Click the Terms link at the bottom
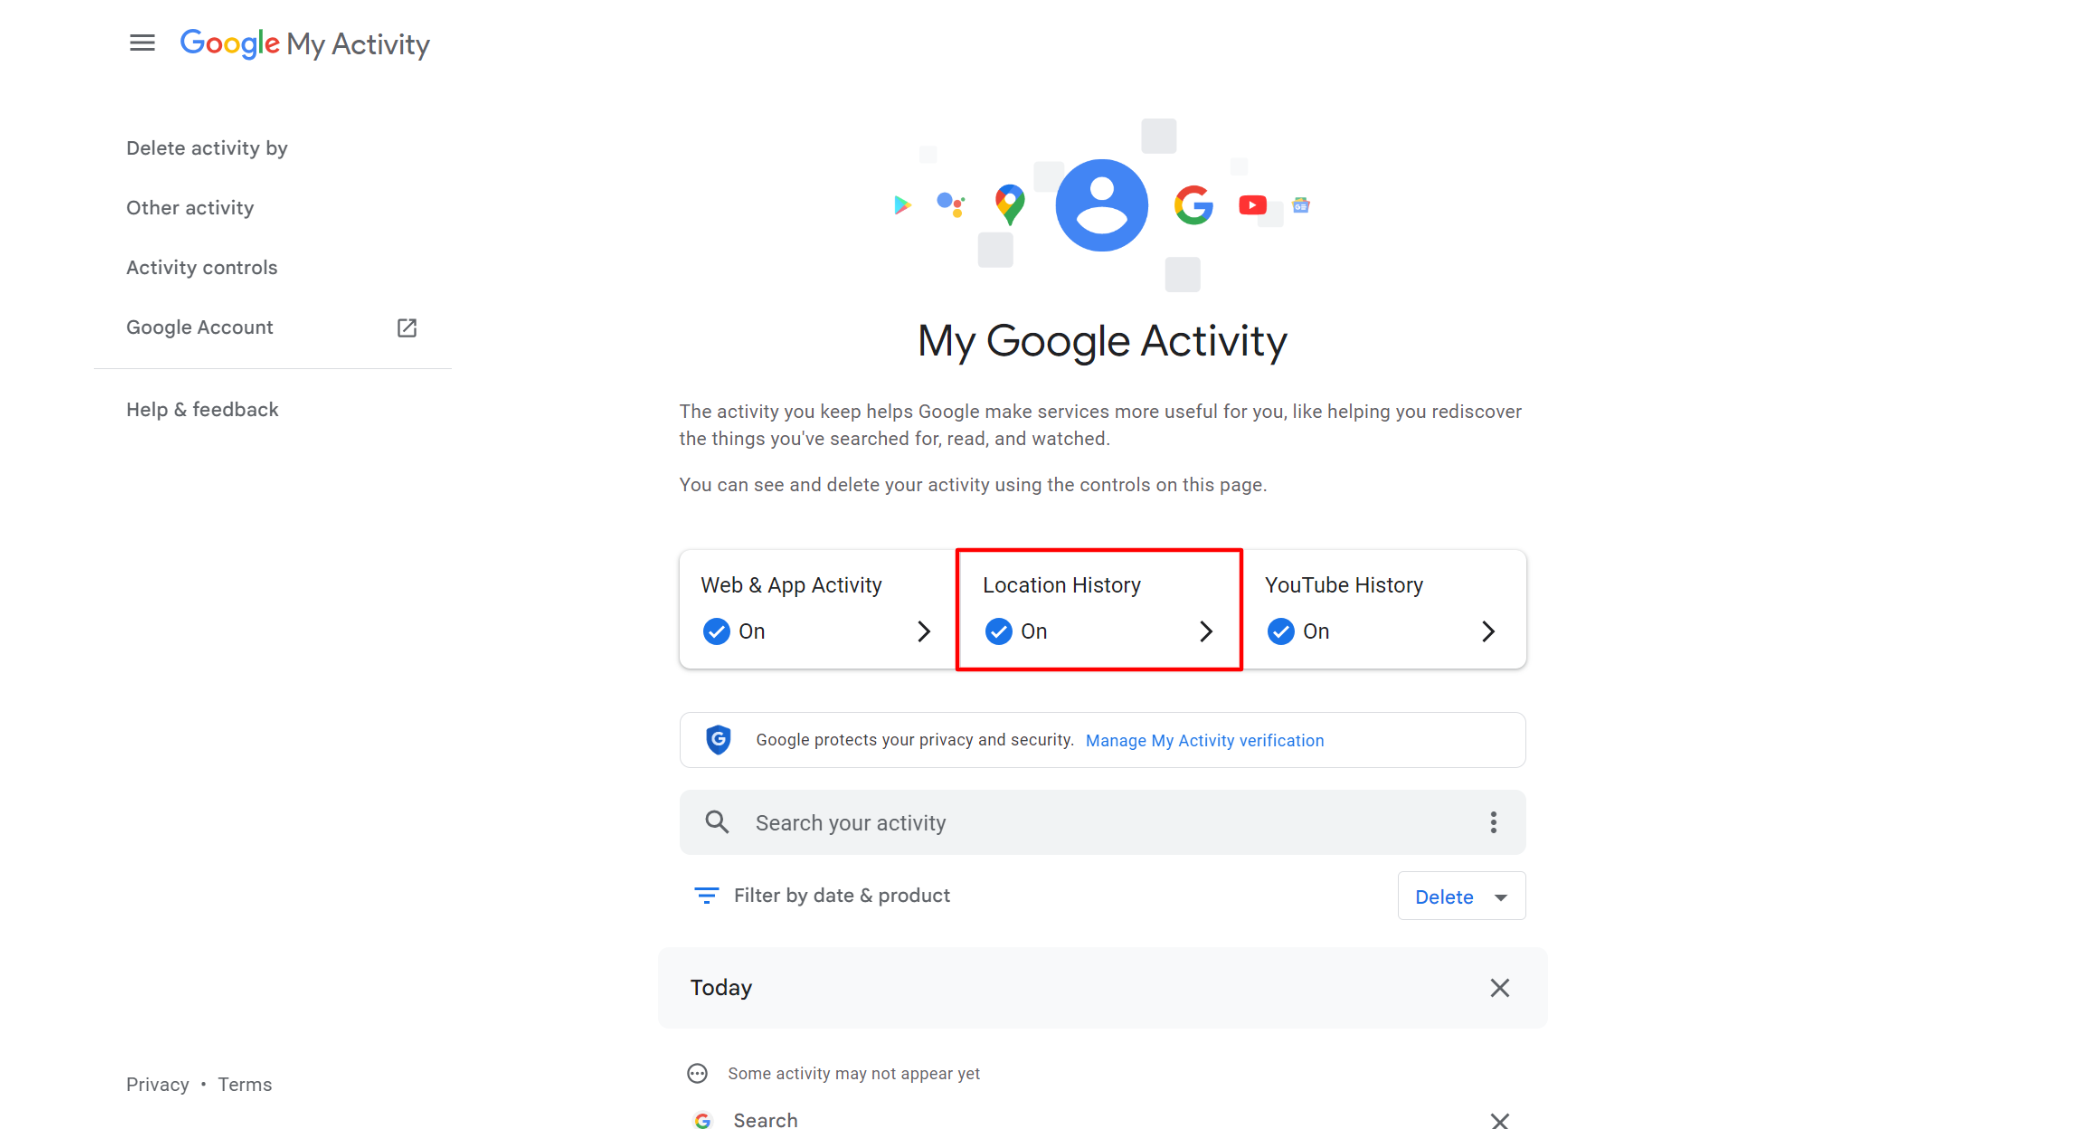 (245, 1084)
